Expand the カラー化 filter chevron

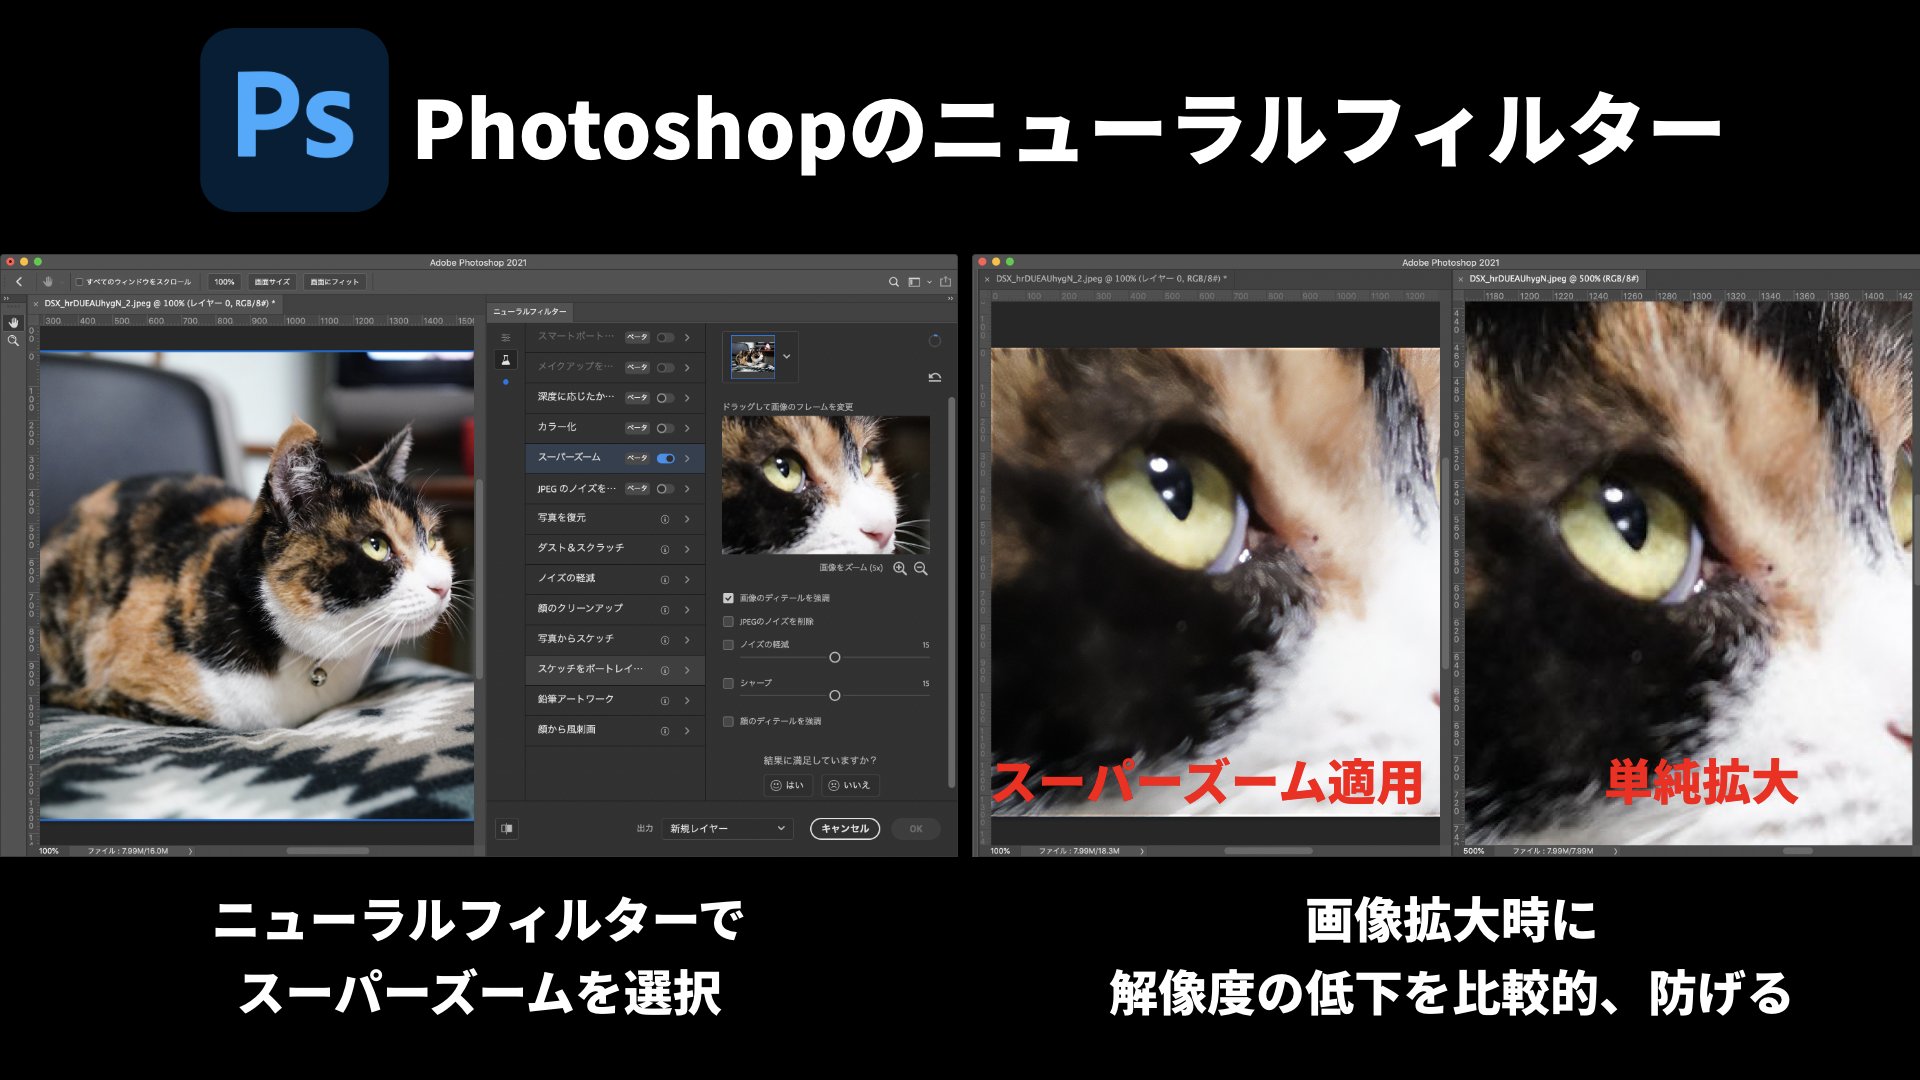click(687, 428)
